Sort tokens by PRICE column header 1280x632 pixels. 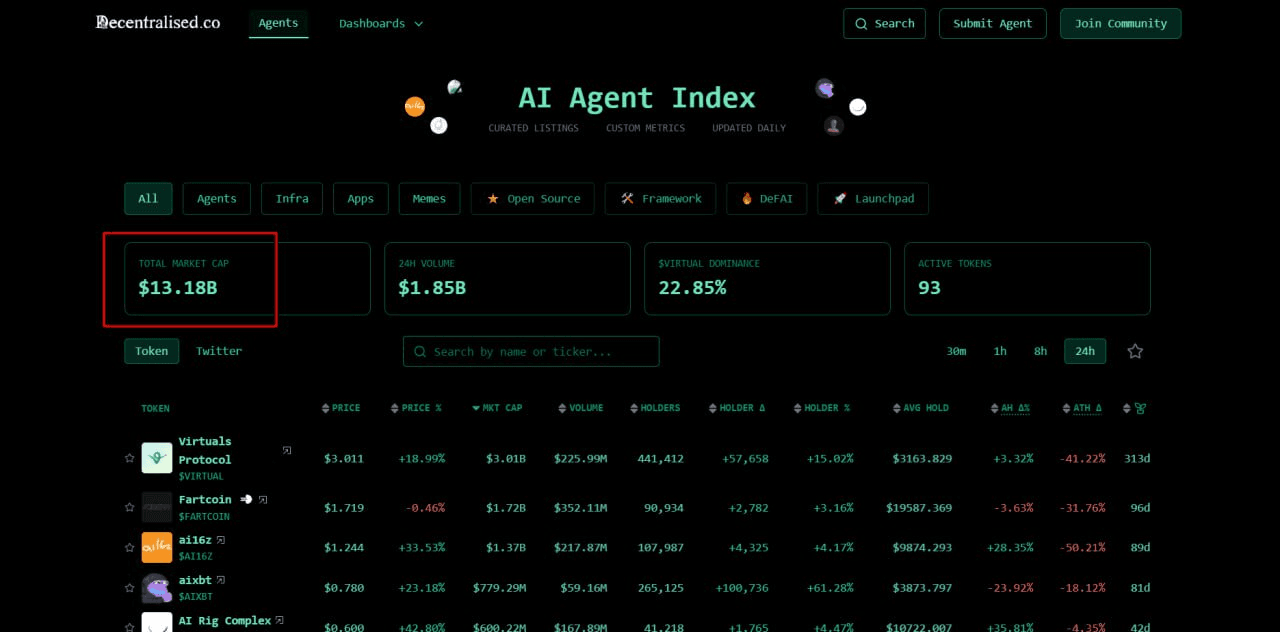pyautogui.click(x=341, y=408)
